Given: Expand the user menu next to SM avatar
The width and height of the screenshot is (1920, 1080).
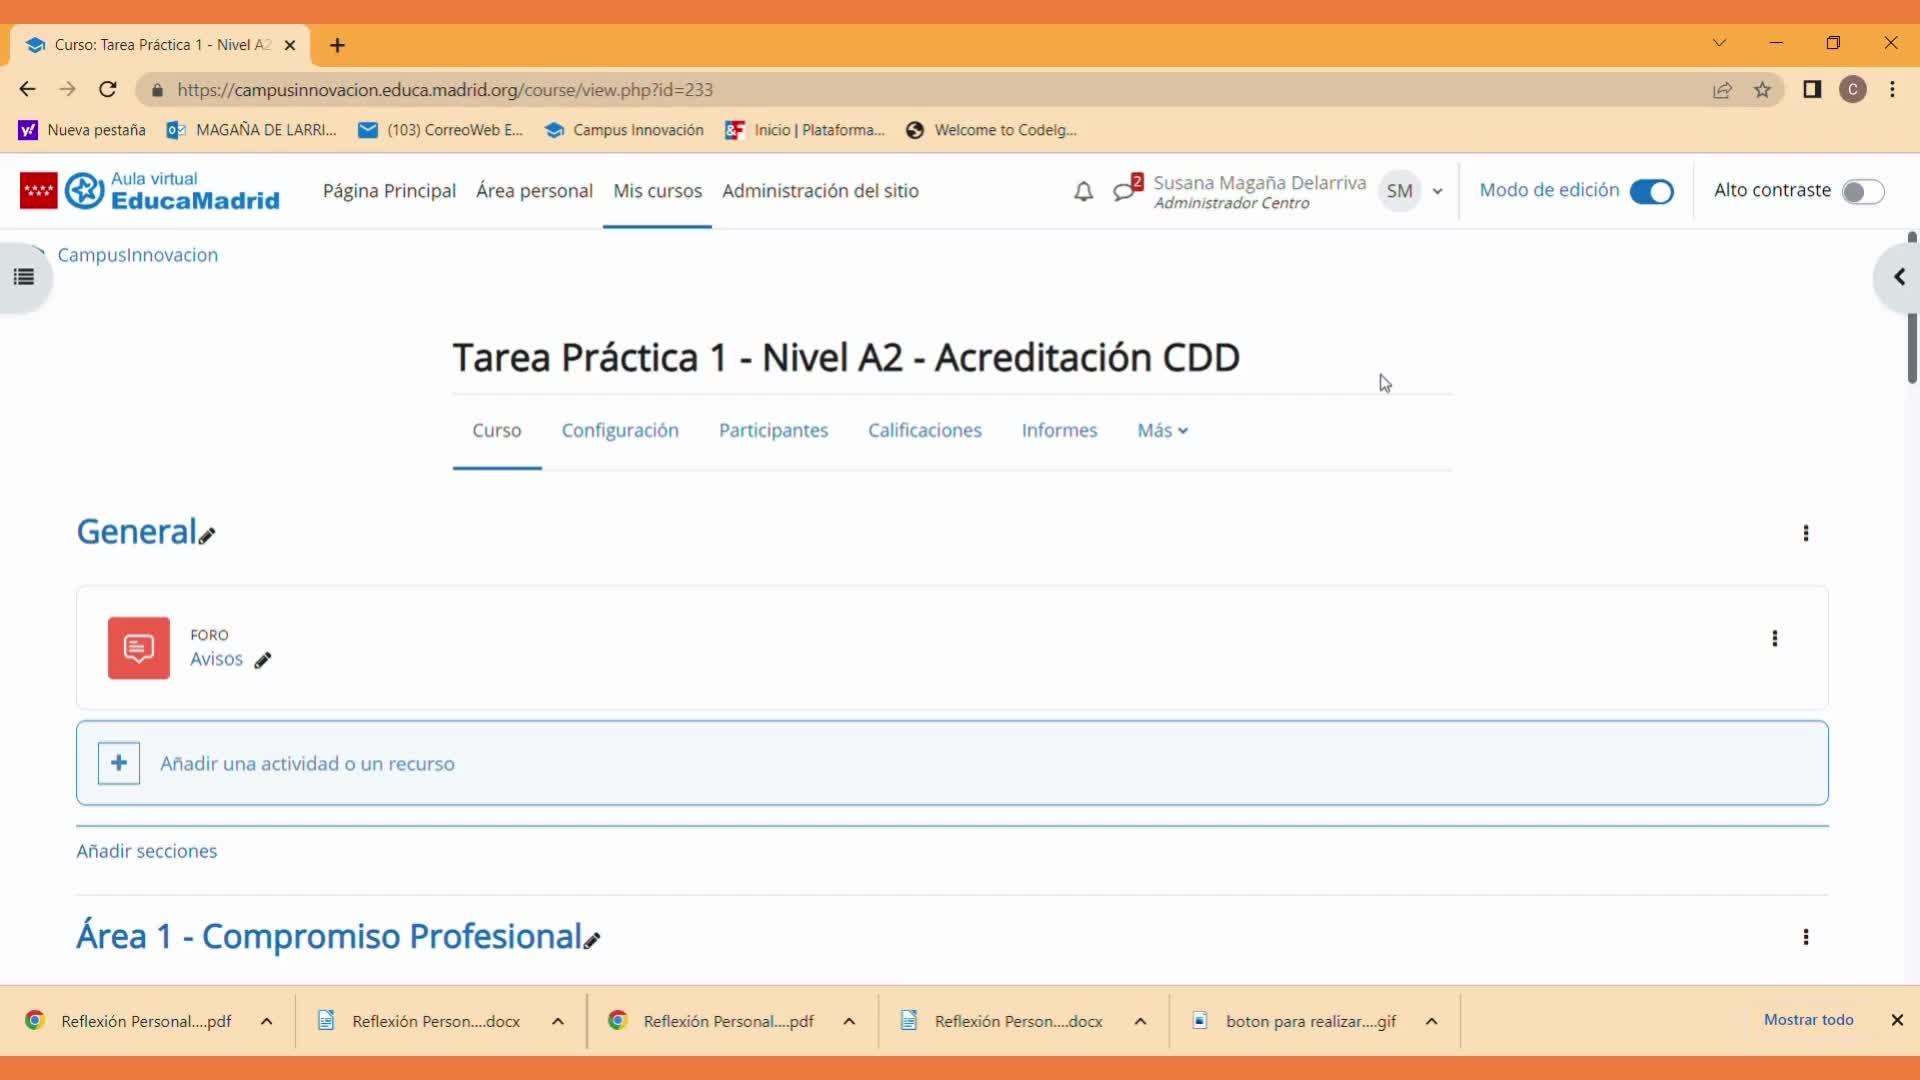Looking at the screenshot, I should 1437,191.
